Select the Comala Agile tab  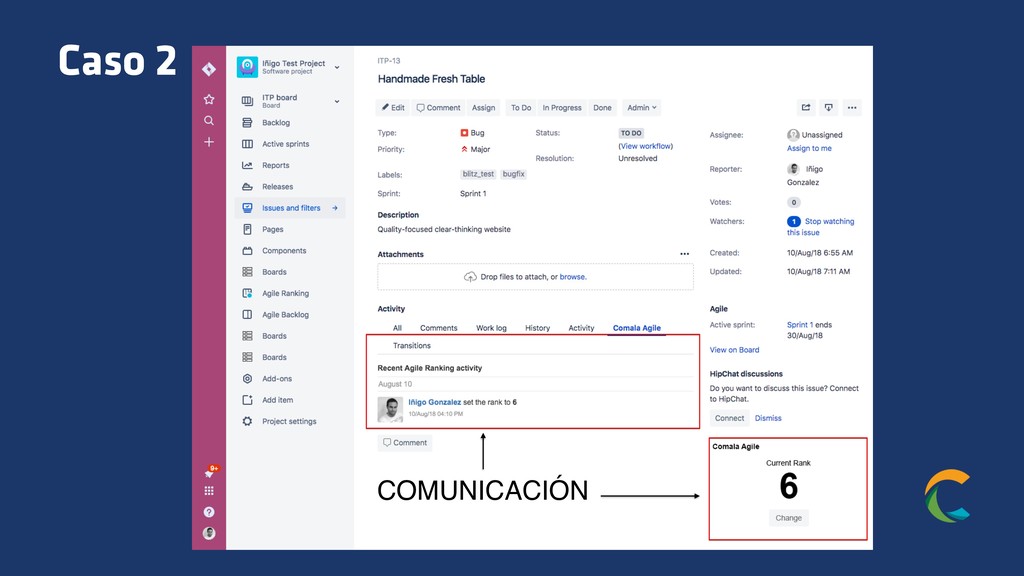(637, 328)
